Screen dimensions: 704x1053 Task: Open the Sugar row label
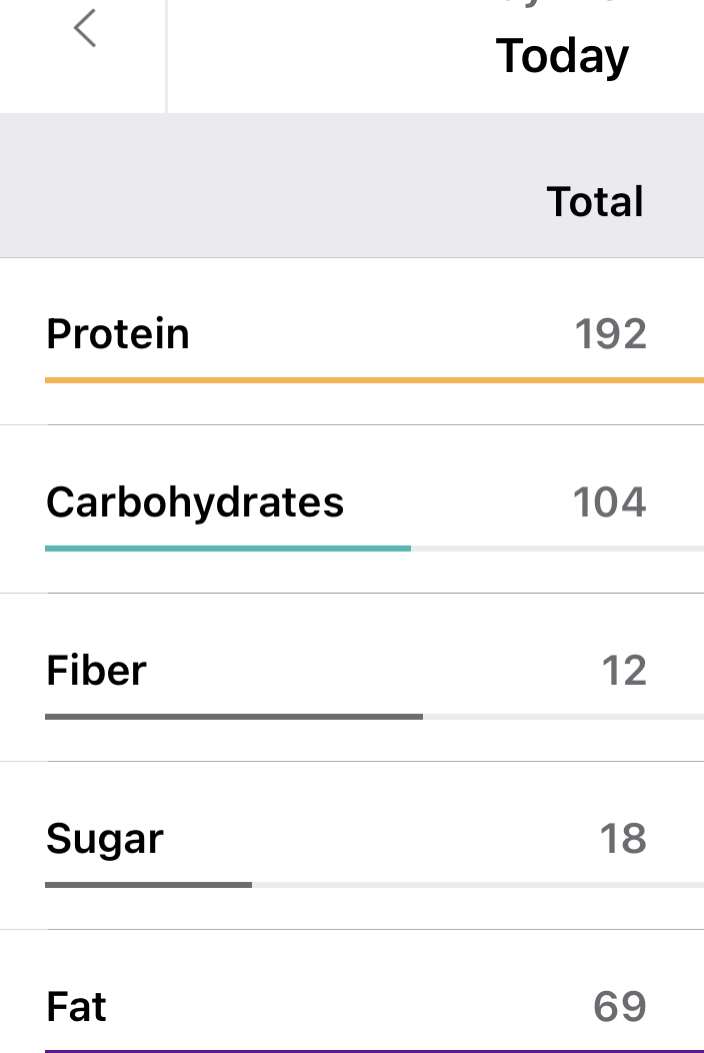[105, 839]
